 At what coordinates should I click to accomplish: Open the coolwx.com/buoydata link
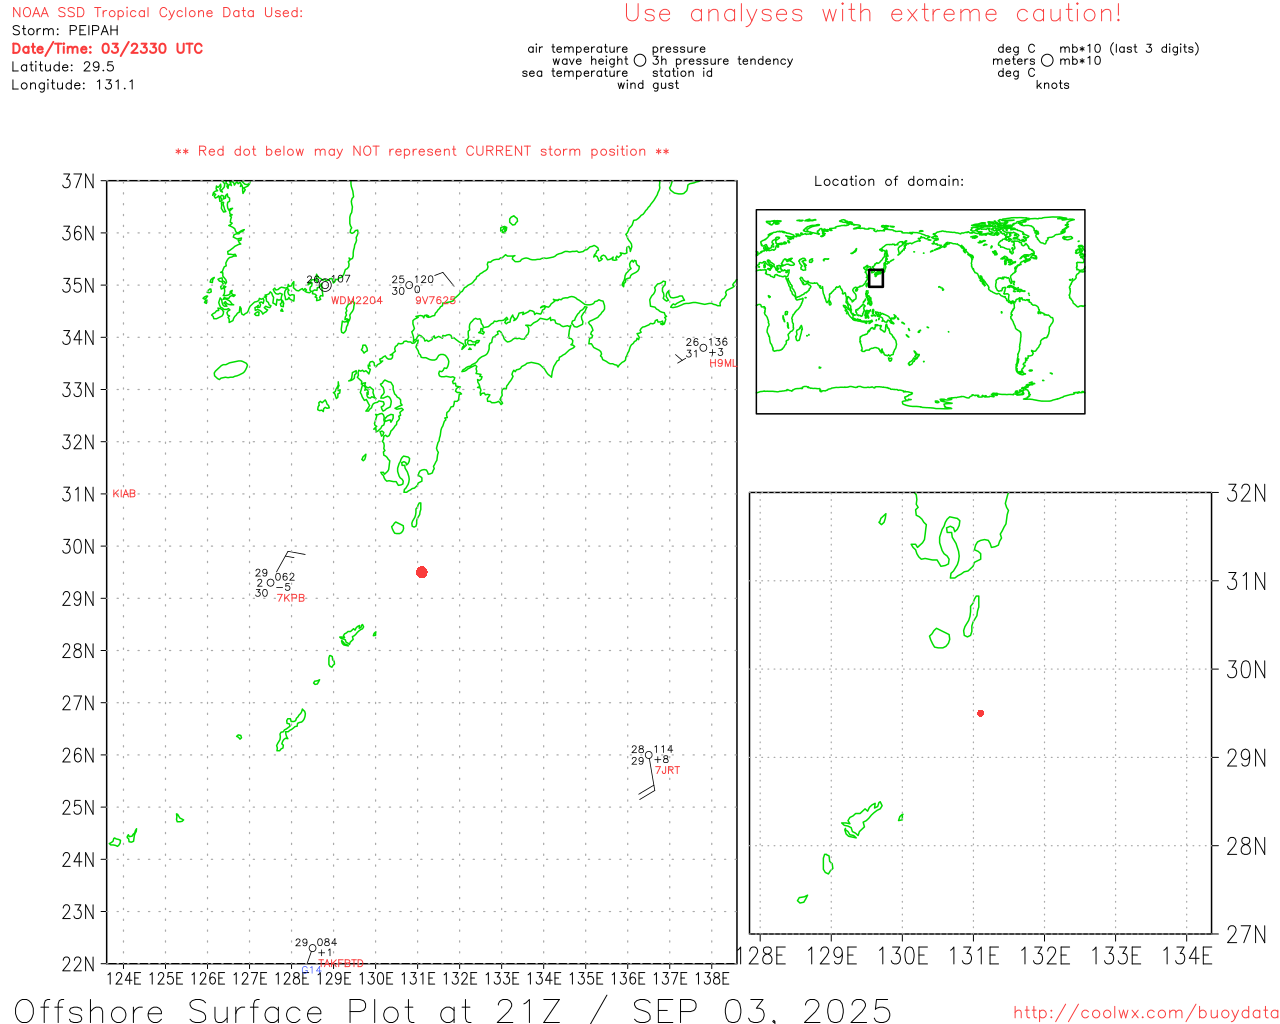[x=1146, y=1013]
